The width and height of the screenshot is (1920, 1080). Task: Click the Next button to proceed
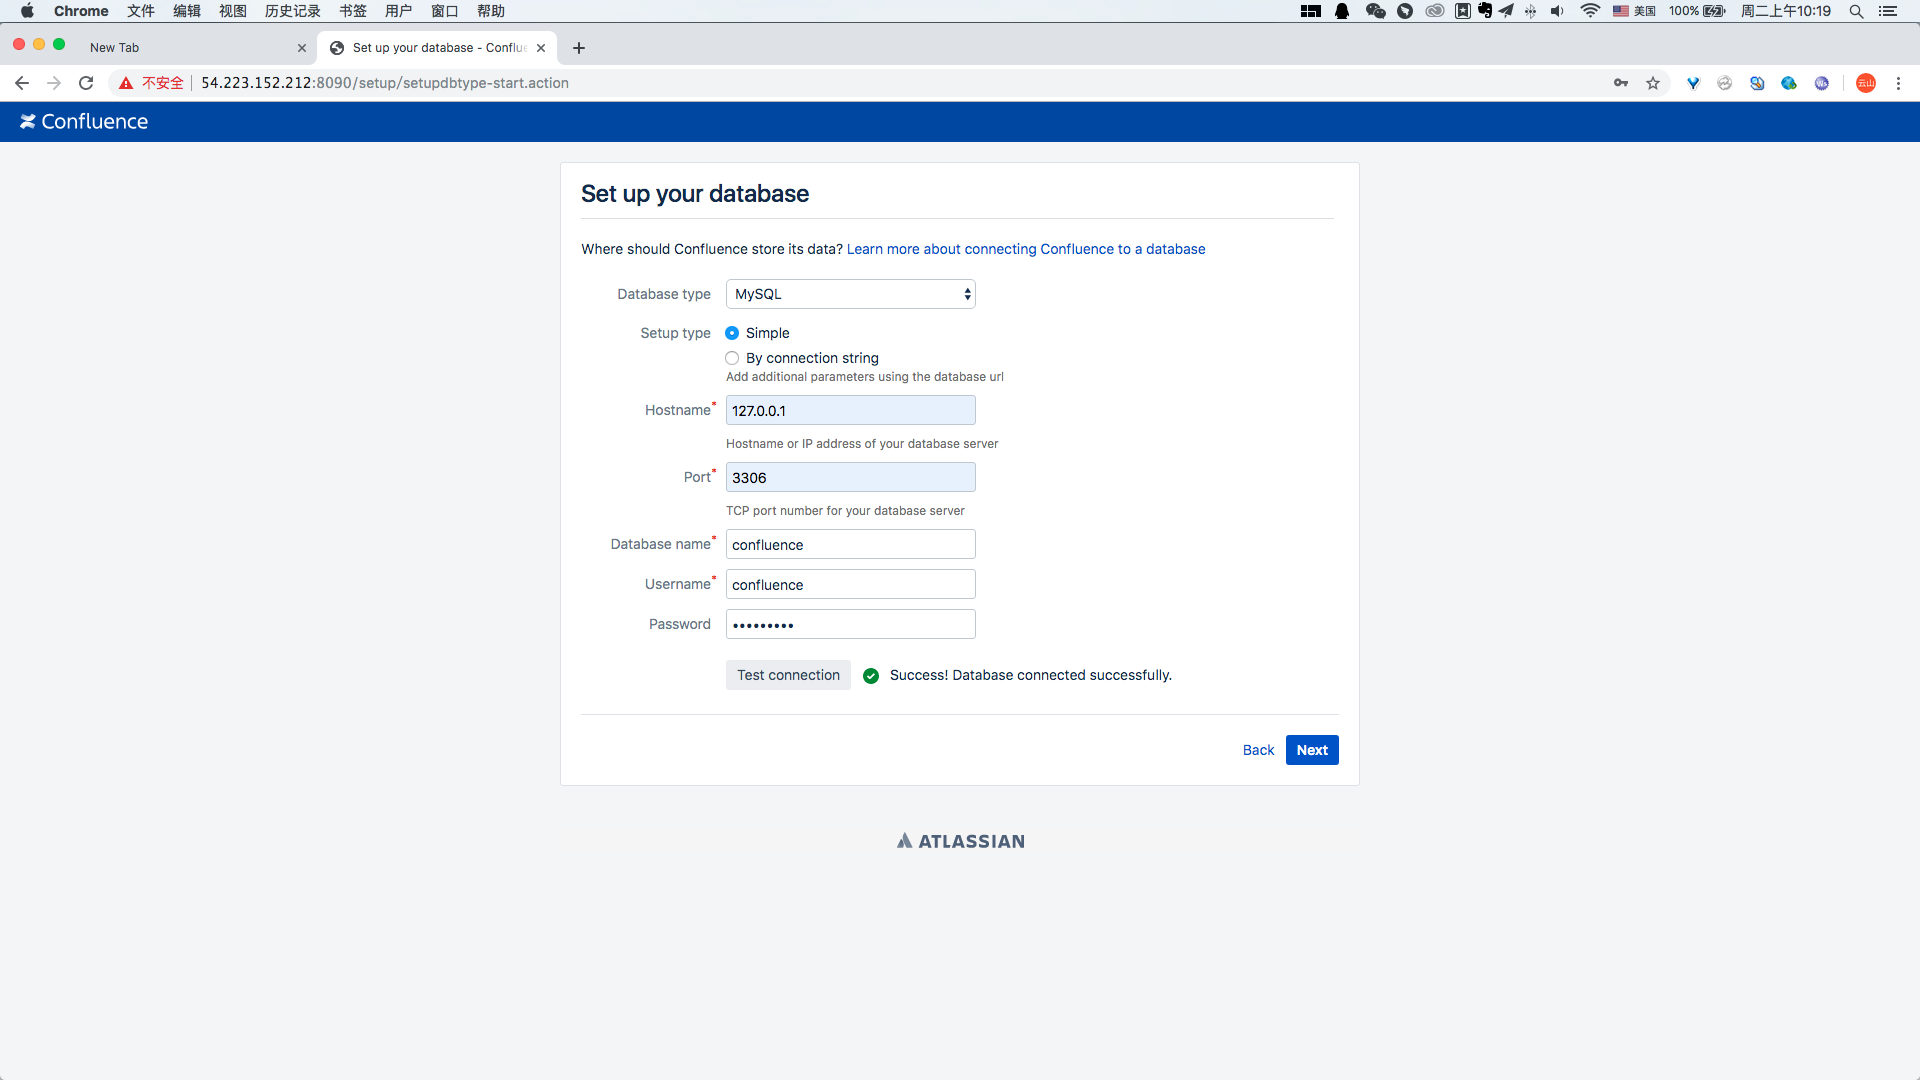point(1311,750)
